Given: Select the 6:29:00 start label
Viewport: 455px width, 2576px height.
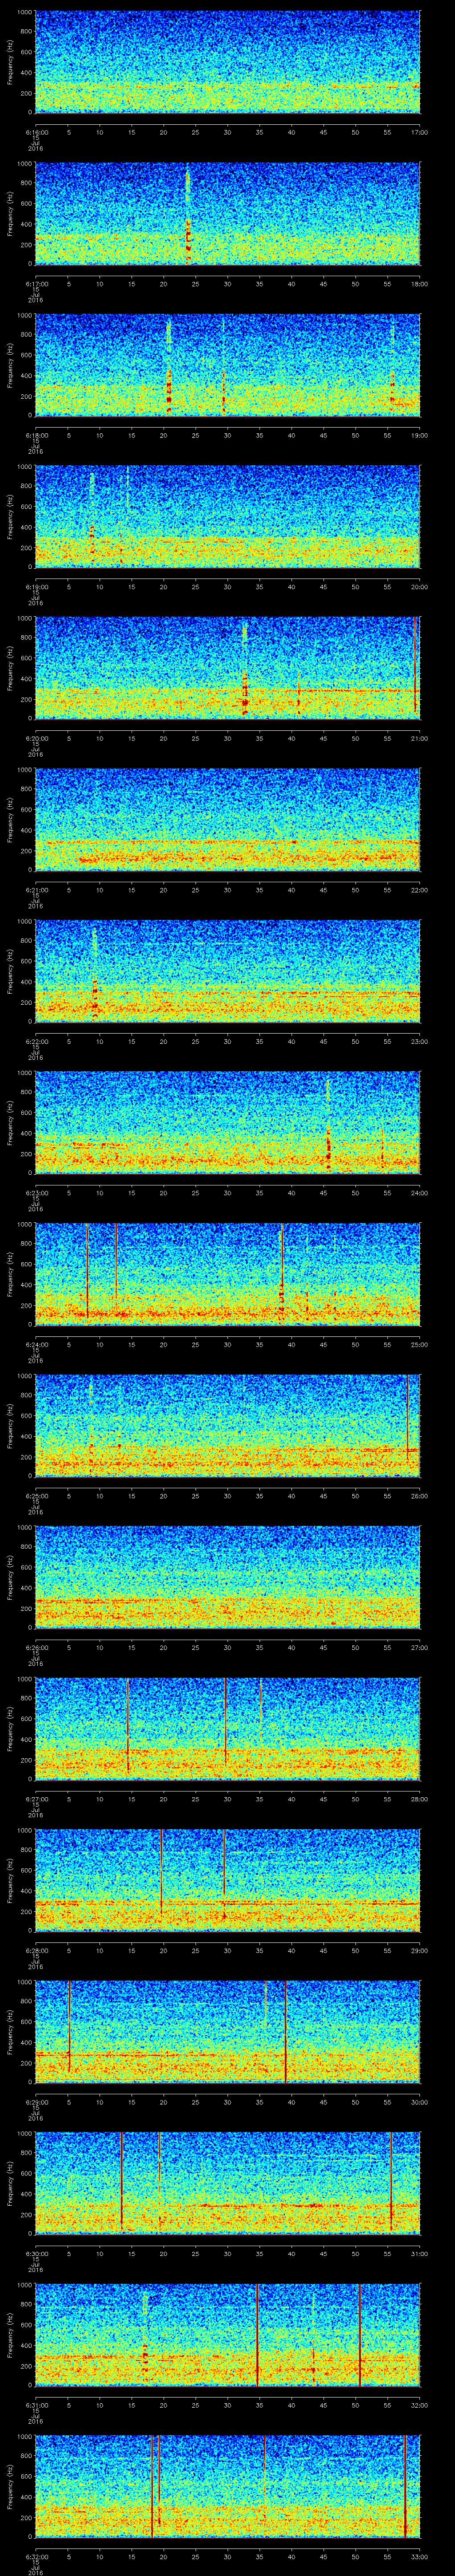Looking at the screenshot, I should tap(36, 2102).
